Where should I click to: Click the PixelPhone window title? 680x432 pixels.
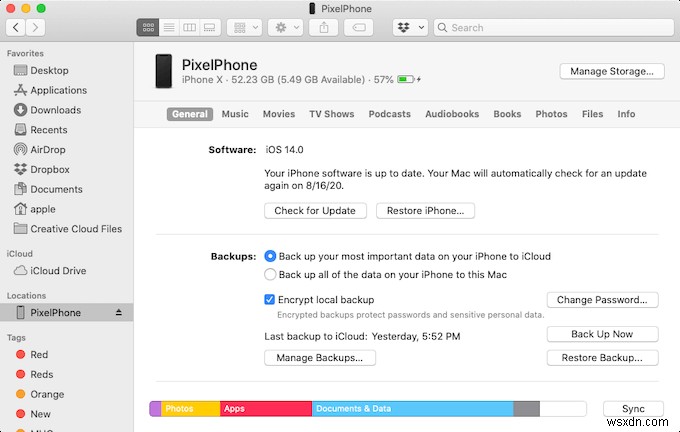pyautogui.click(x=346, y=9)
